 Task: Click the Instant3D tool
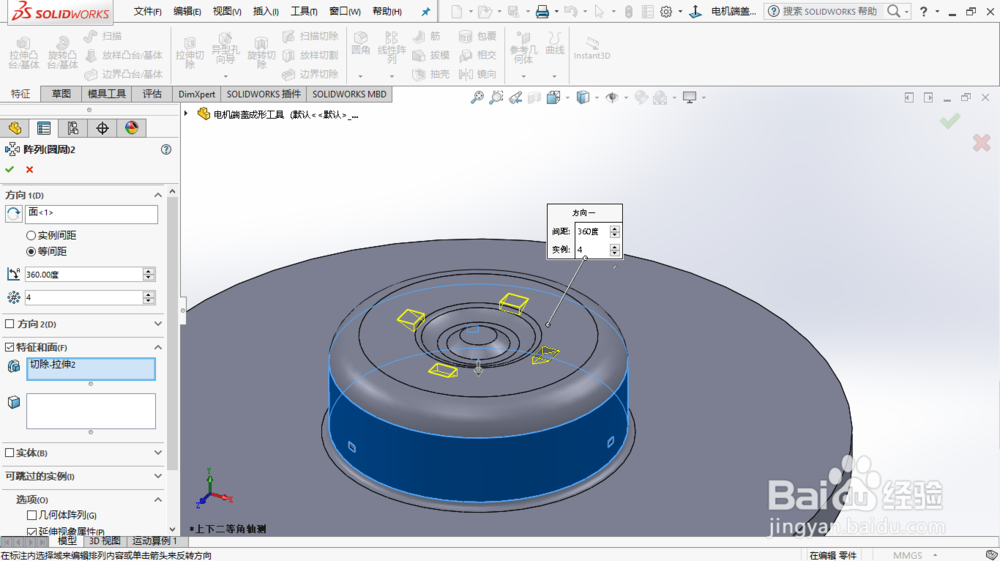[592, 48]
